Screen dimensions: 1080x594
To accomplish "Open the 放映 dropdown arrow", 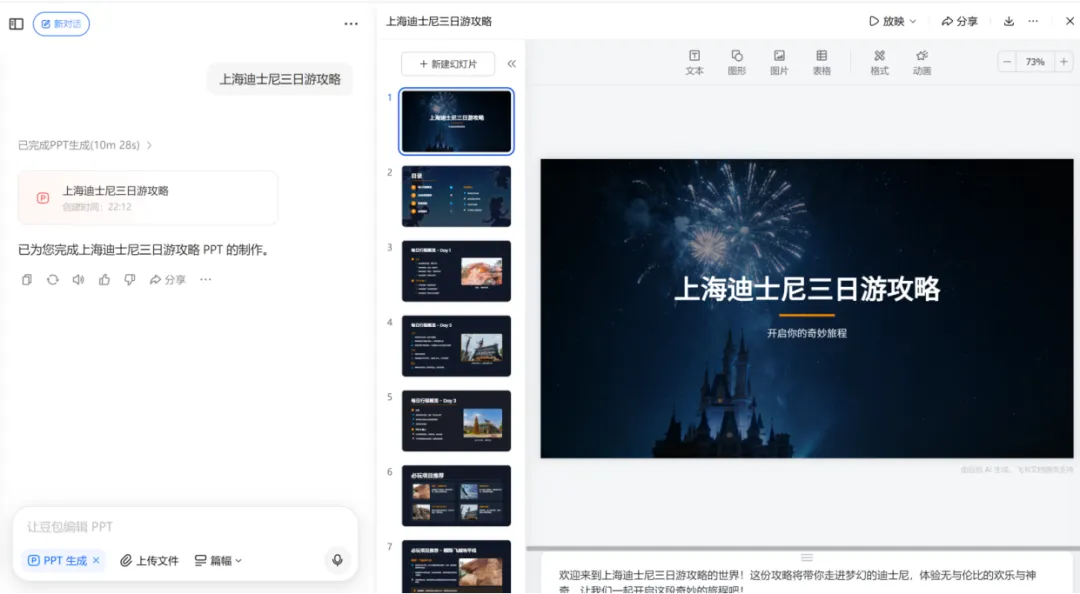I will (913, 21).
